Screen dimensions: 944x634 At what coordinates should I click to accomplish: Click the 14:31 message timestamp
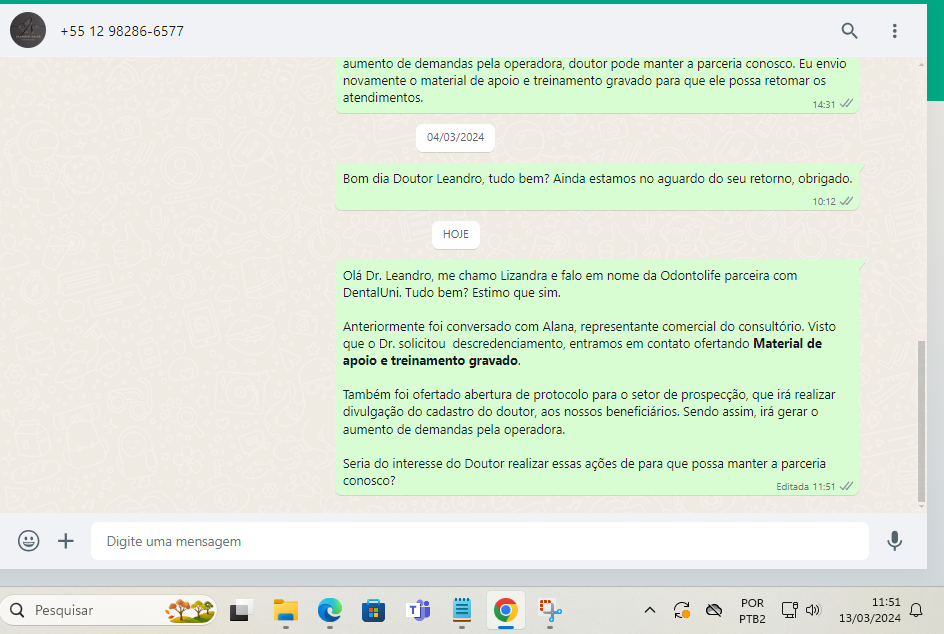coord(824,105)
